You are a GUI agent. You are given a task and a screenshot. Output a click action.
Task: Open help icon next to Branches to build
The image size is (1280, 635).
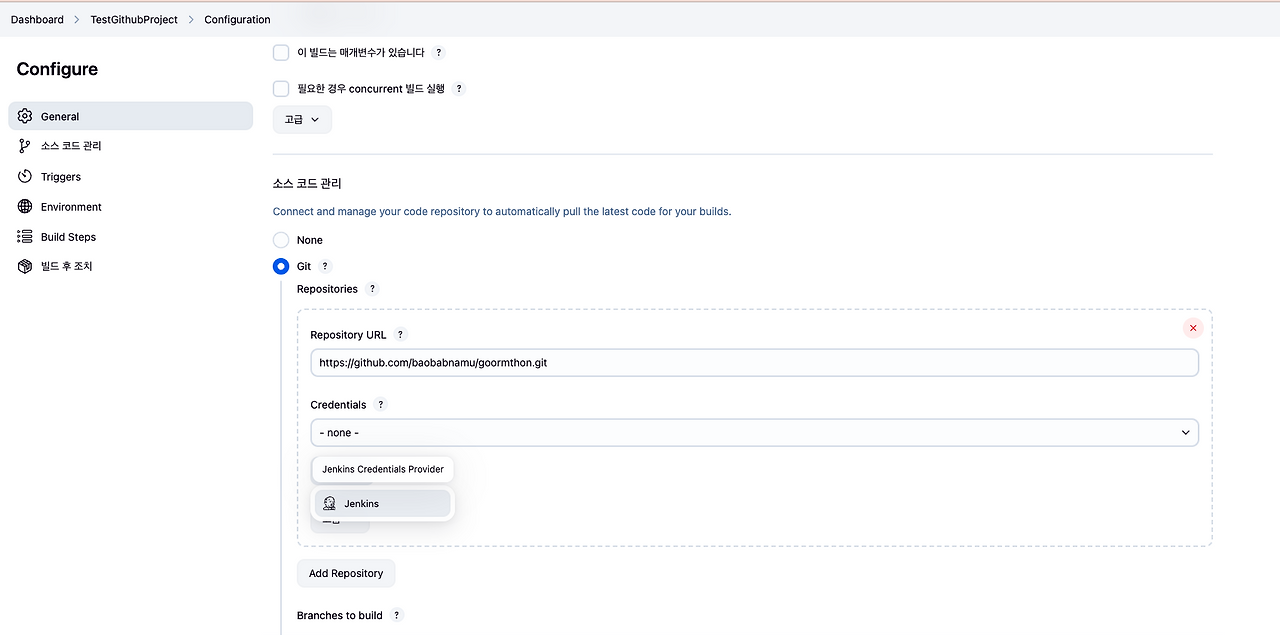point(396,615)
